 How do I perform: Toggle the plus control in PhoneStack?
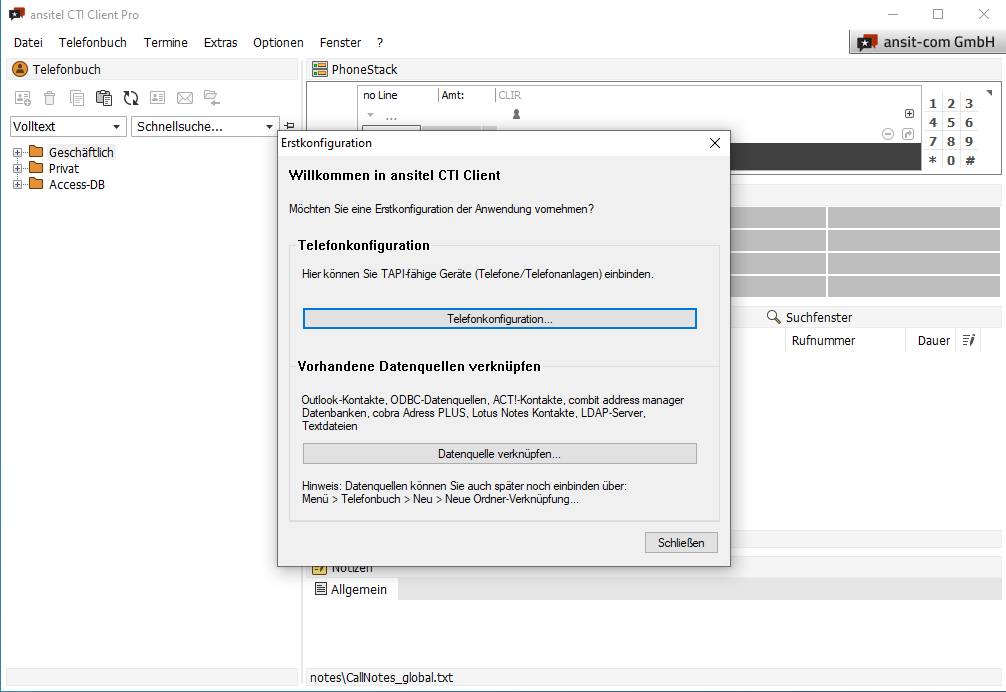coord(909,113)
